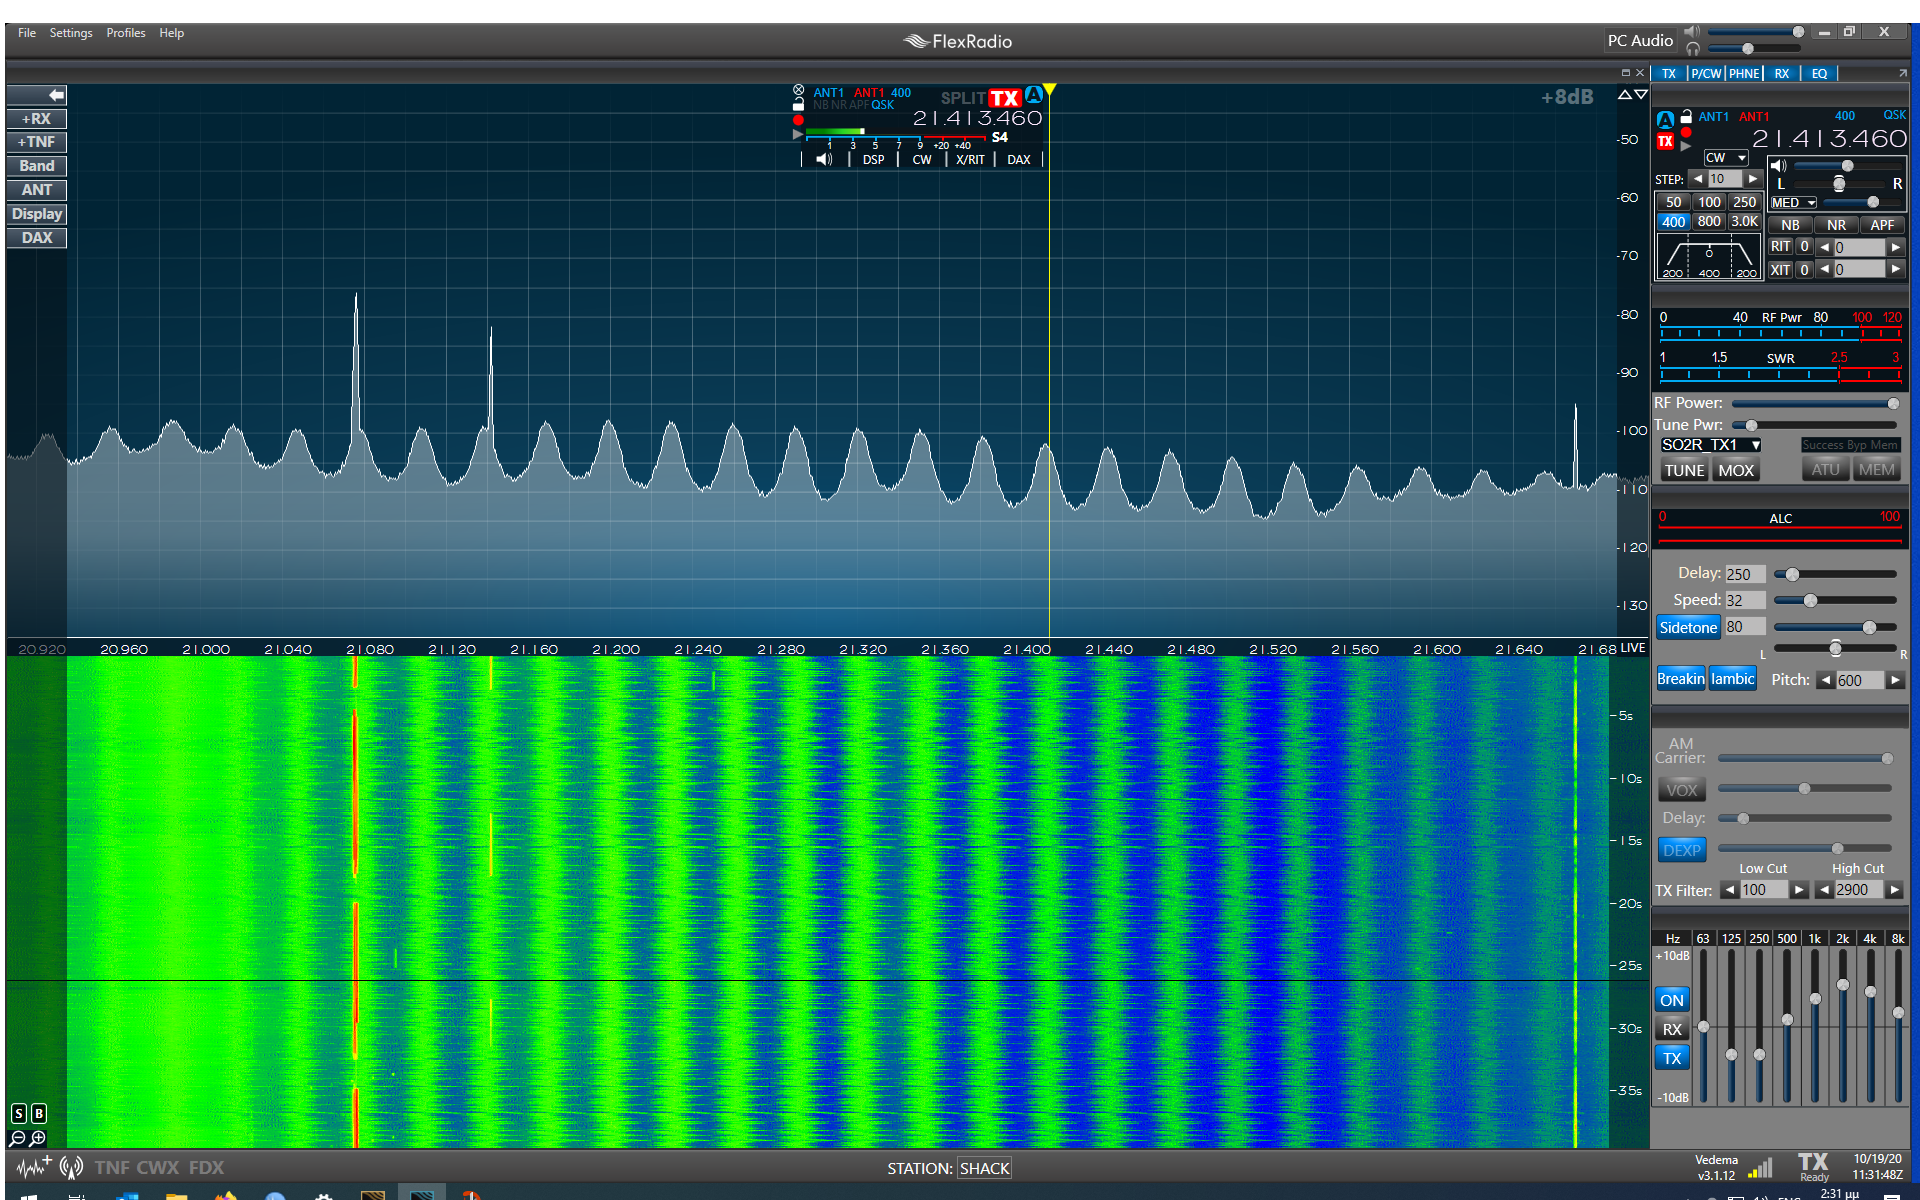The width and height of the screenshot is (1920, 1200).
Task: Zoom out panadapter with the minus magnifier
Action: click(x=17, y=1138)
